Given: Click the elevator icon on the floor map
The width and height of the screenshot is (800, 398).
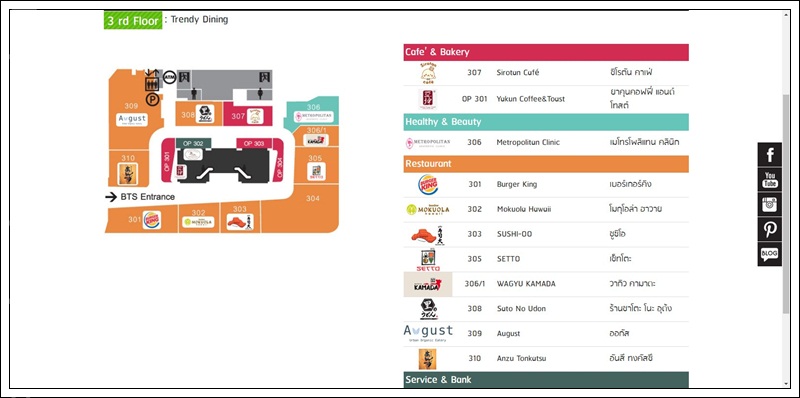Looking at the screenshot, I should click(x=152, y=84).
